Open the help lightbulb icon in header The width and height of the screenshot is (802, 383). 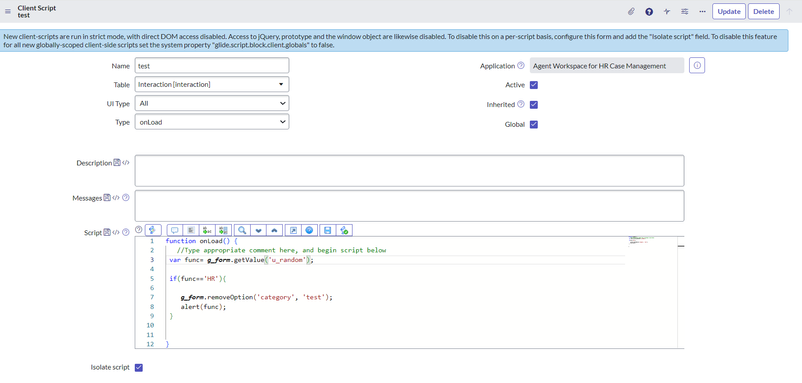click(649, 11)
